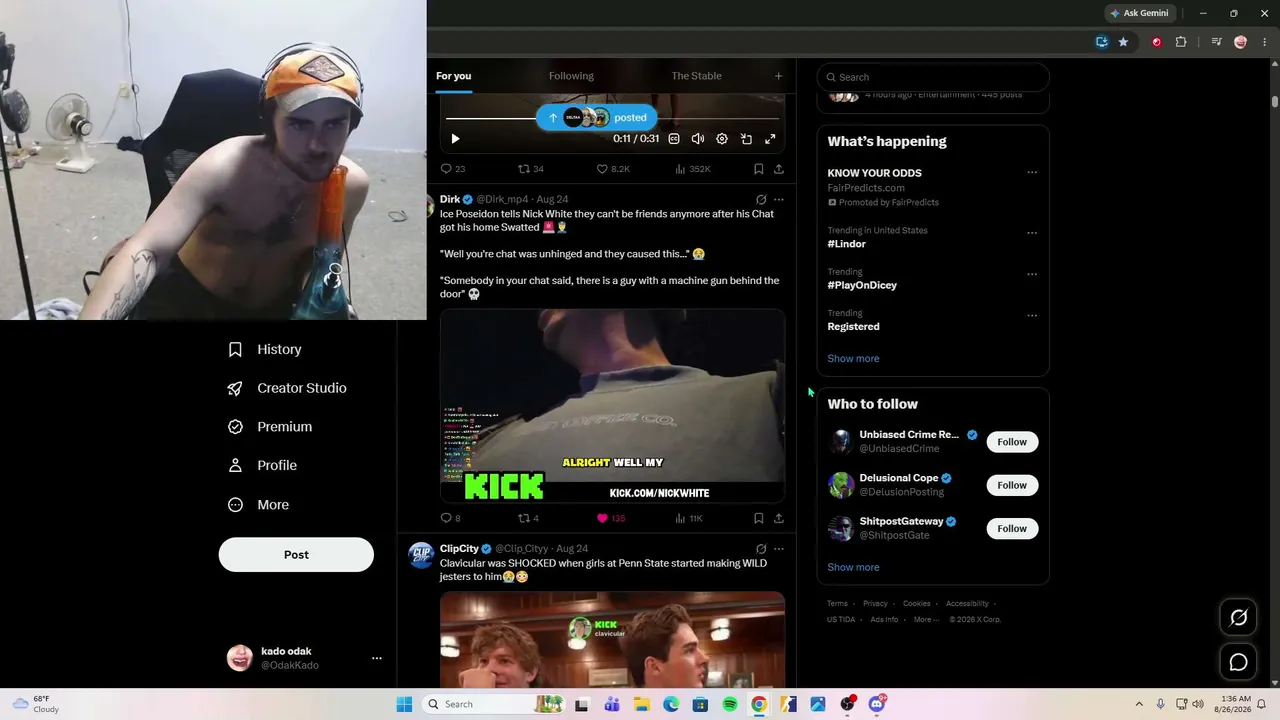Share Dirk's post
Image resolution: width=1280 pixels, height=720 pixels.
click(x=779, y=518)
